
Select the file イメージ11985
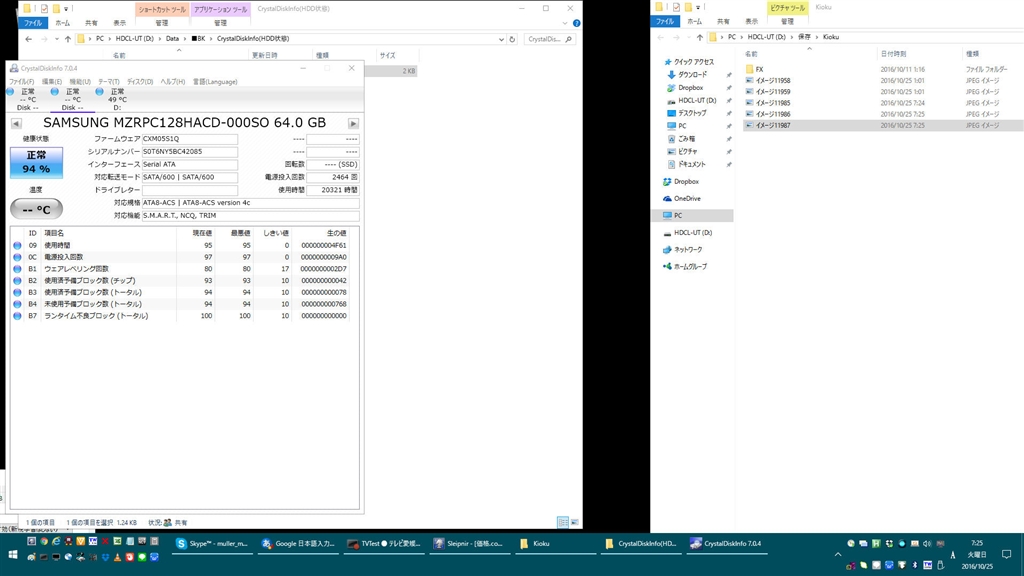(773, 103)
